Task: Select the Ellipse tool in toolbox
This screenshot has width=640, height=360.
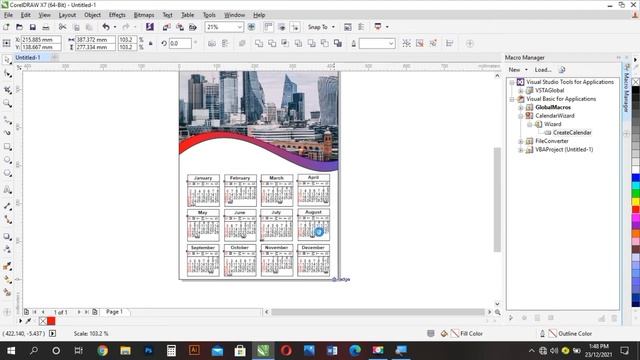Action: click(x=7, y=160)
